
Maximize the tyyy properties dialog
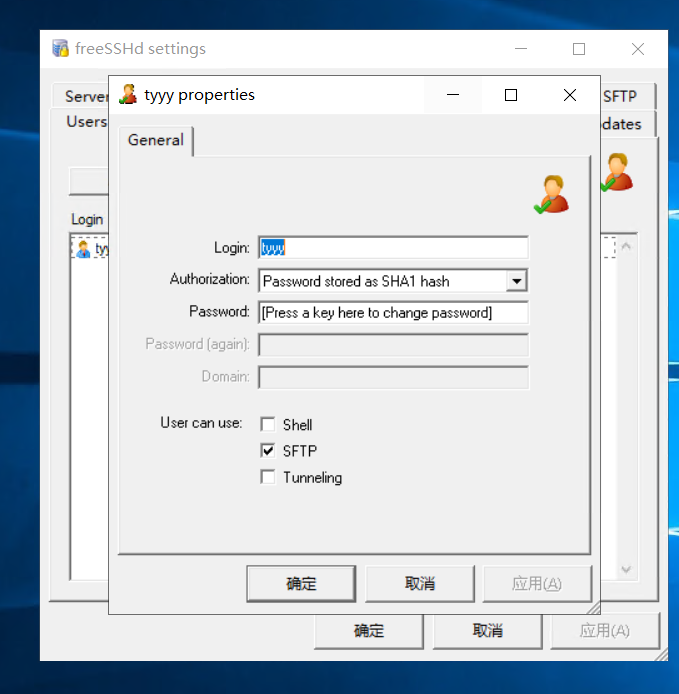tap(511, 95)
